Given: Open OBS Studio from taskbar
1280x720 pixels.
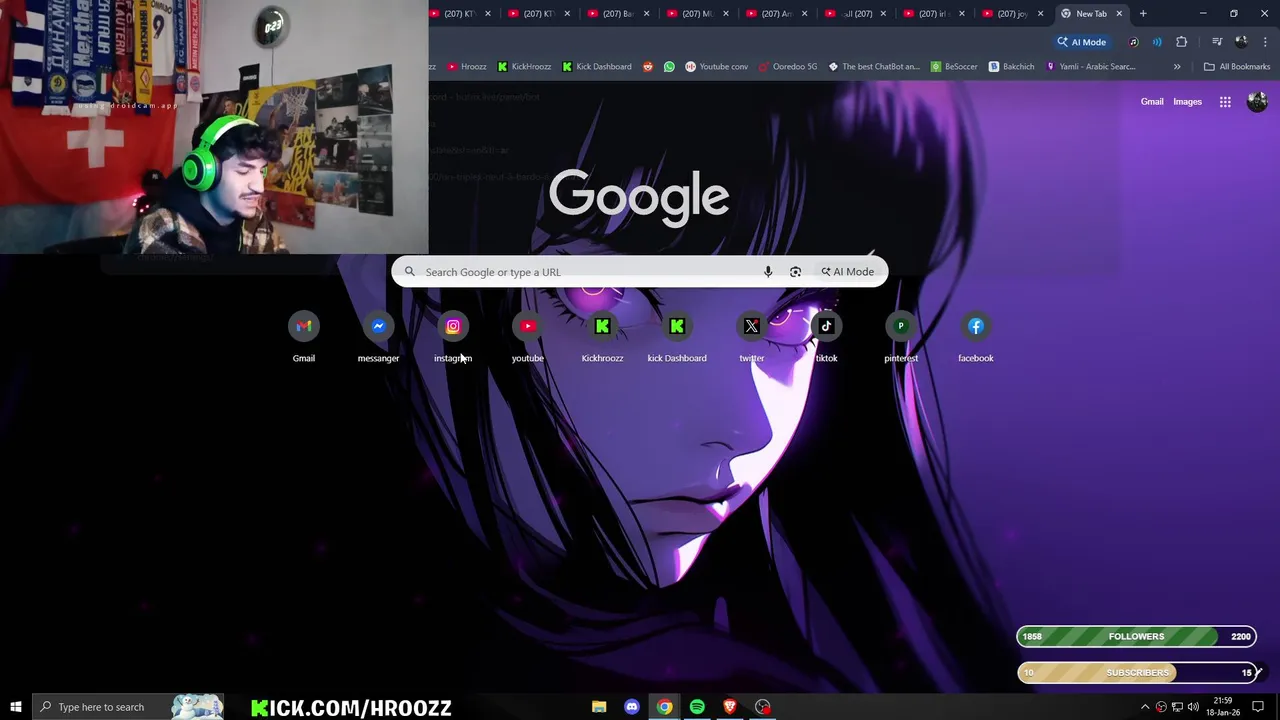Looking at the screenshot, I should point(763,707).
